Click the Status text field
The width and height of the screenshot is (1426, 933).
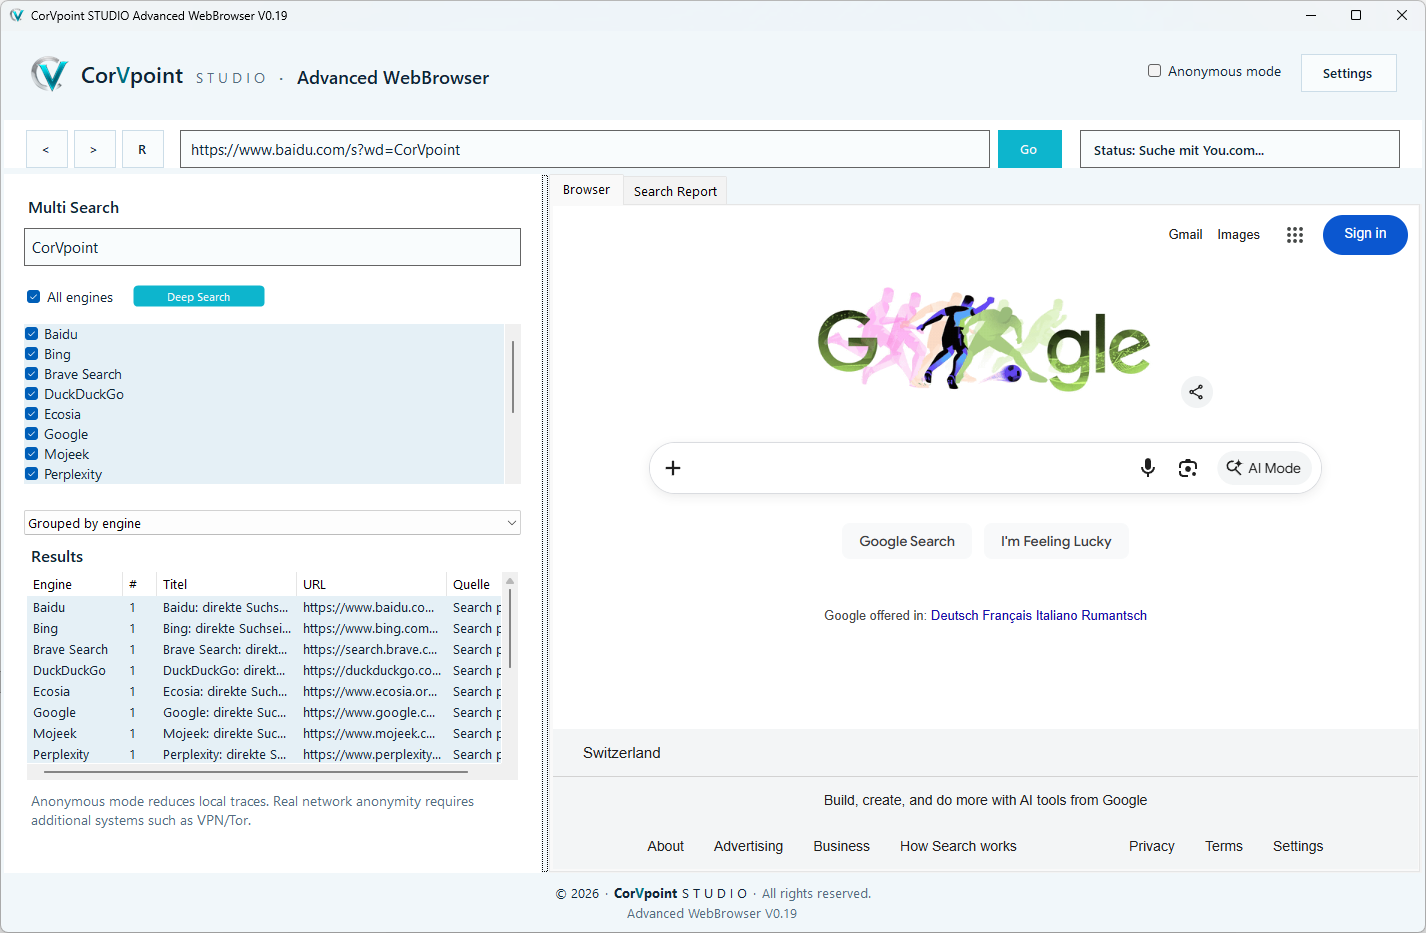(x=1239, y=149)
